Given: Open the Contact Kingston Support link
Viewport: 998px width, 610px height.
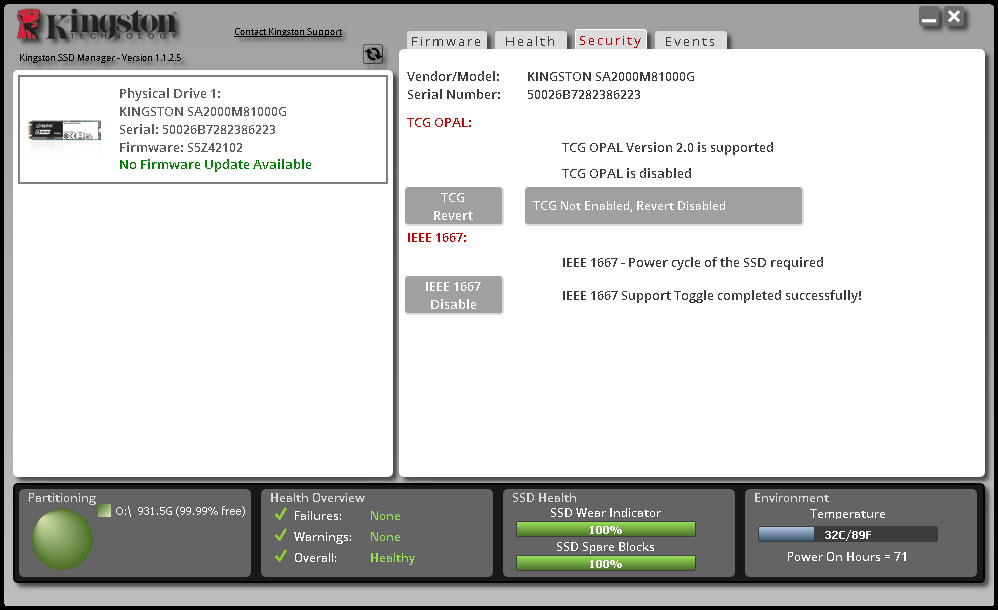Looking at the screenshot, I should pyautogui.click(x=288, y=32).
